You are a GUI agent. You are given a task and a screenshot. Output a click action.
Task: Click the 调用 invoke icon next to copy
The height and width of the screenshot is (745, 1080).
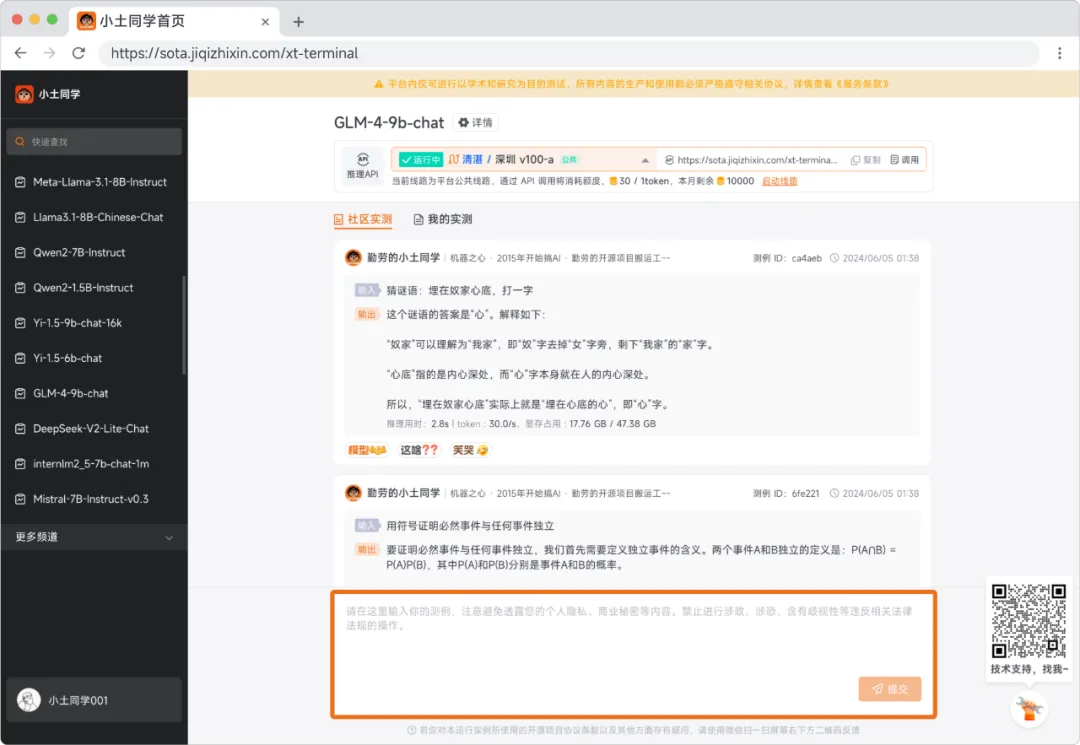click(x=901, y=159)
